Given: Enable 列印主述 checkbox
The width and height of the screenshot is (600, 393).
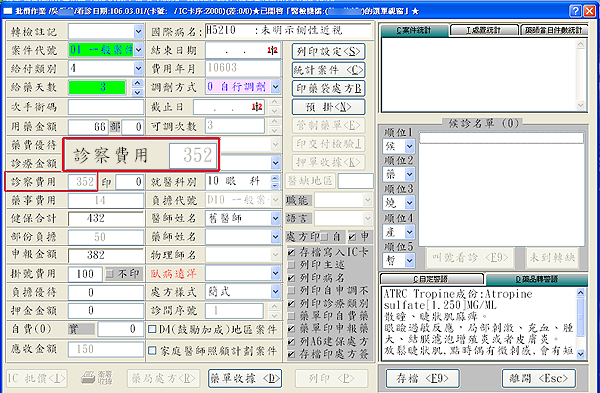Looking at the screenshot, I should click(x=292, y=265).
